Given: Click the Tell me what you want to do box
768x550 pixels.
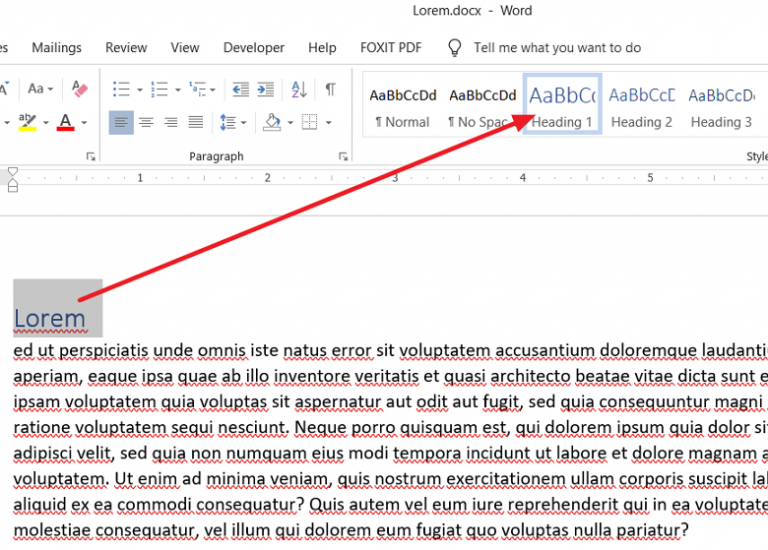Looking at the screenshot, I should pos(557,47).
